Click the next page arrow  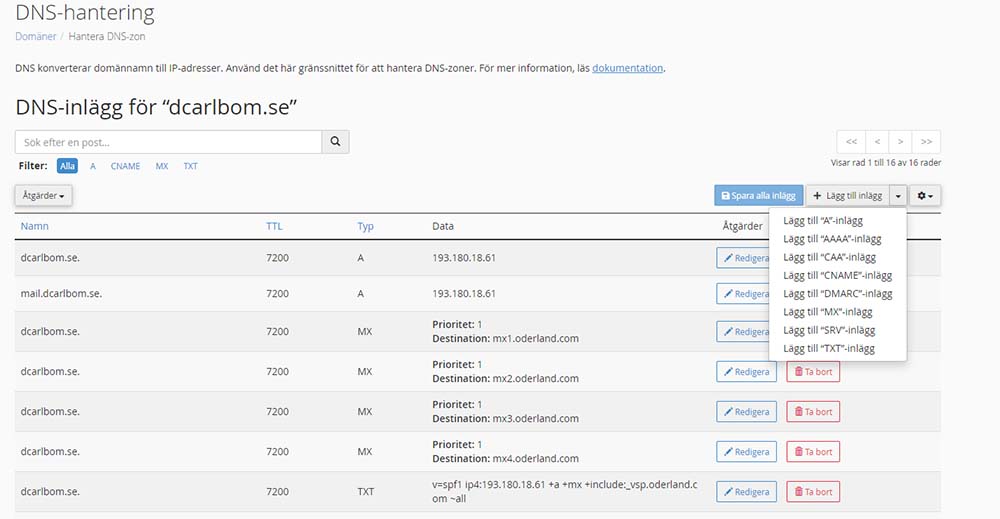pos(901,142)
